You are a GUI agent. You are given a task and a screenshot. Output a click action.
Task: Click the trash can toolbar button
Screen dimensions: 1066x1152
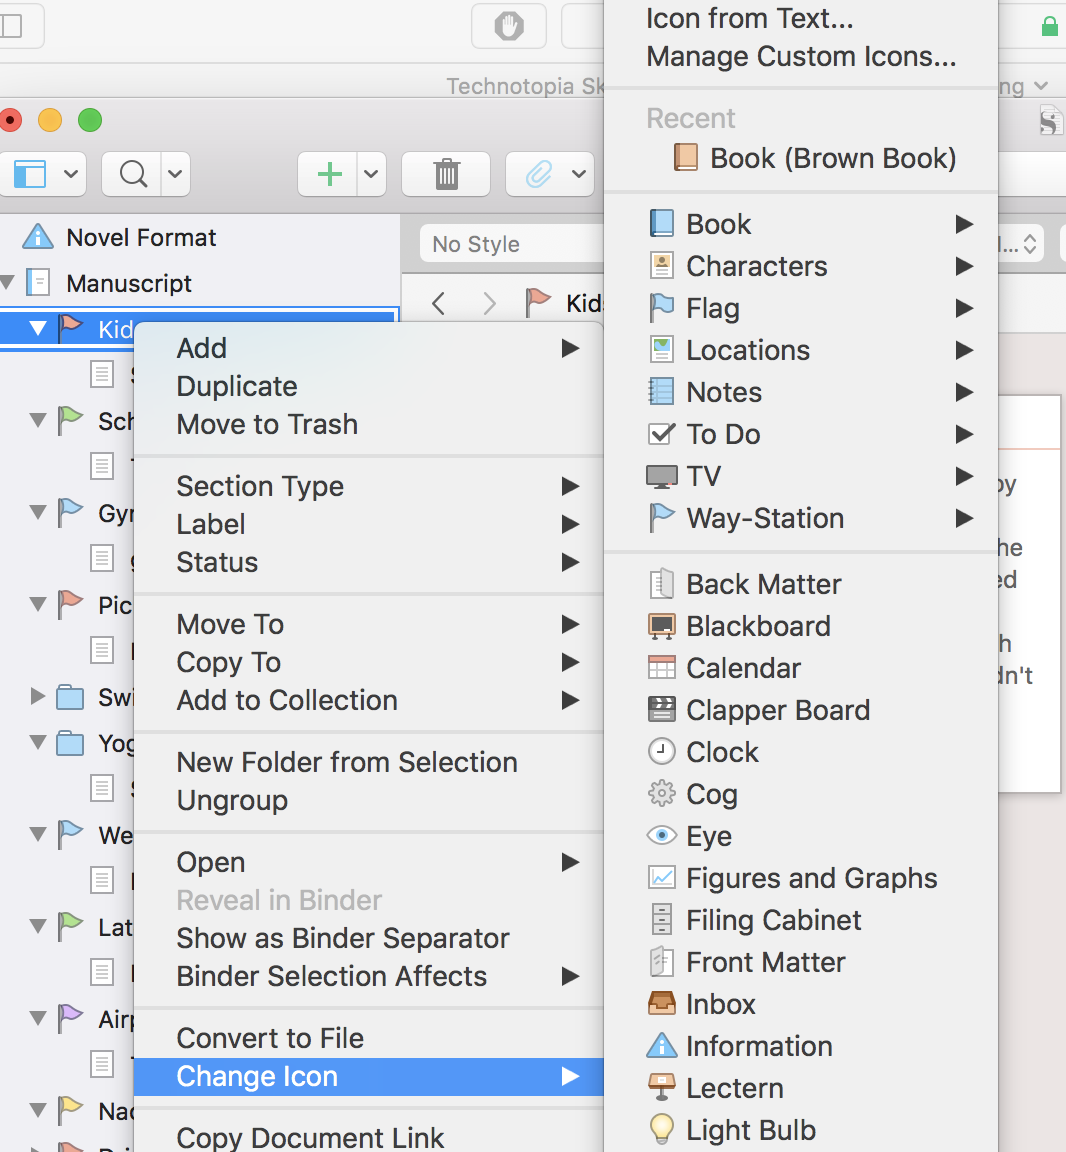pos(446,174)
